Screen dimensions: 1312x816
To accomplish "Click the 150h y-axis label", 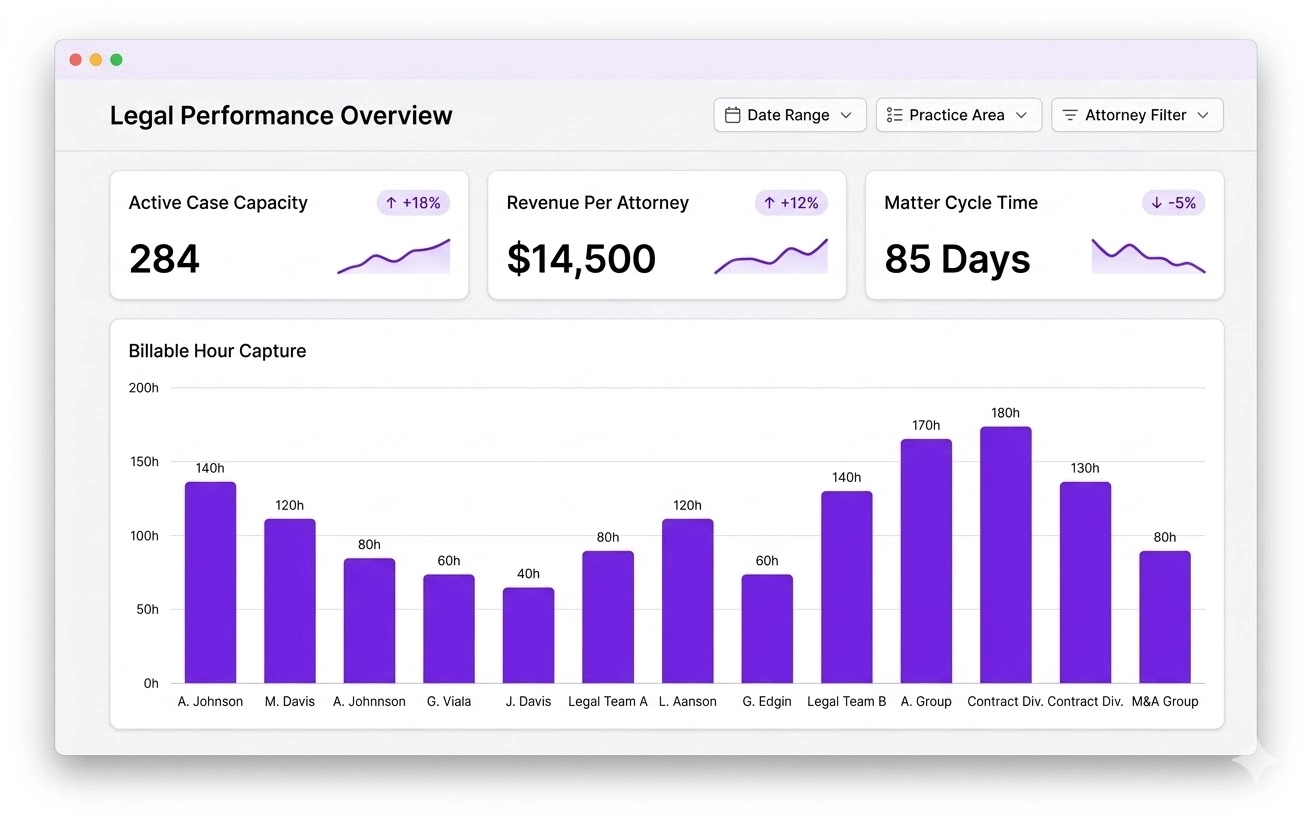I will 144,462.
